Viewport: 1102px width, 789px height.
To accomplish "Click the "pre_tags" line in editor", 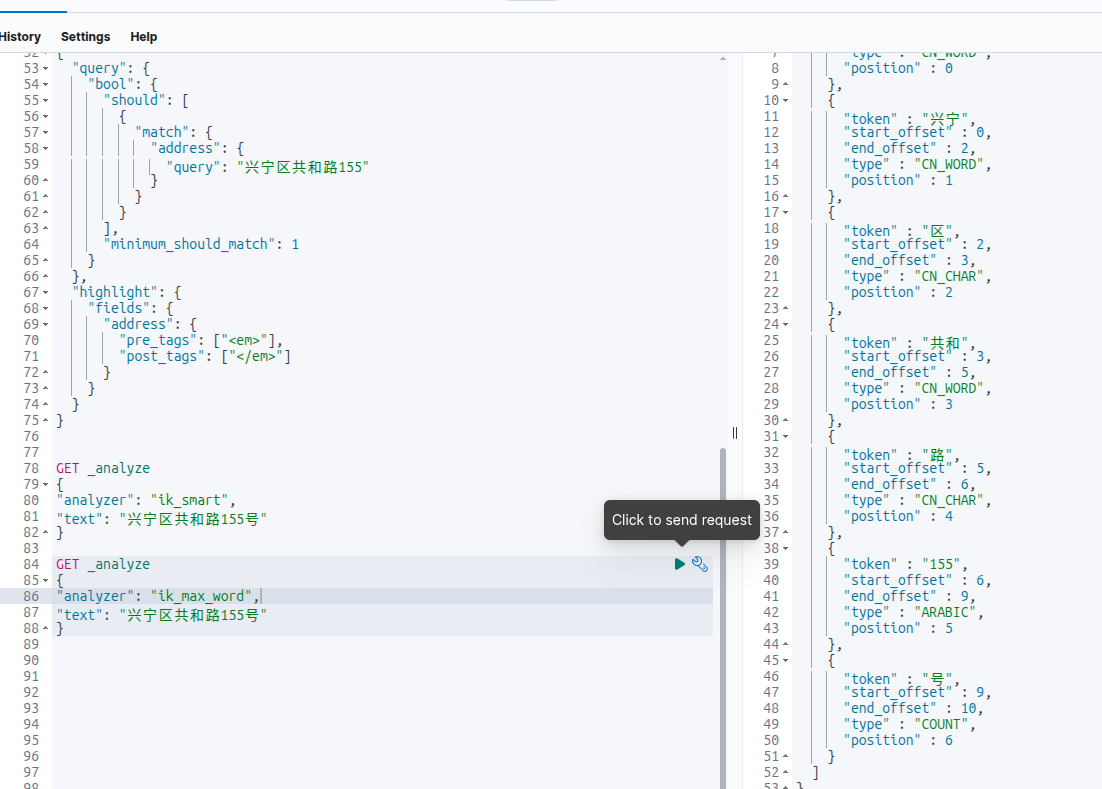I will point(201,341).
